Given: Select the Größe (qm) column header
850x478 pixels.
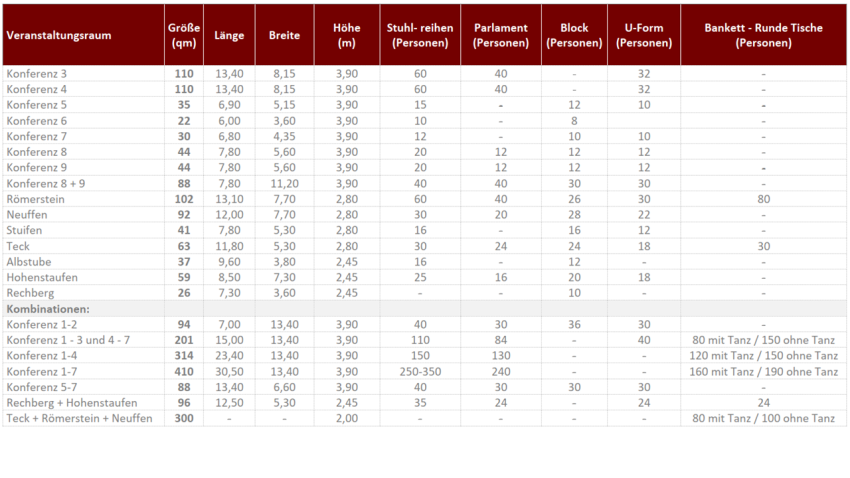Looking at the screenshot, I should [x=184, y=36].
